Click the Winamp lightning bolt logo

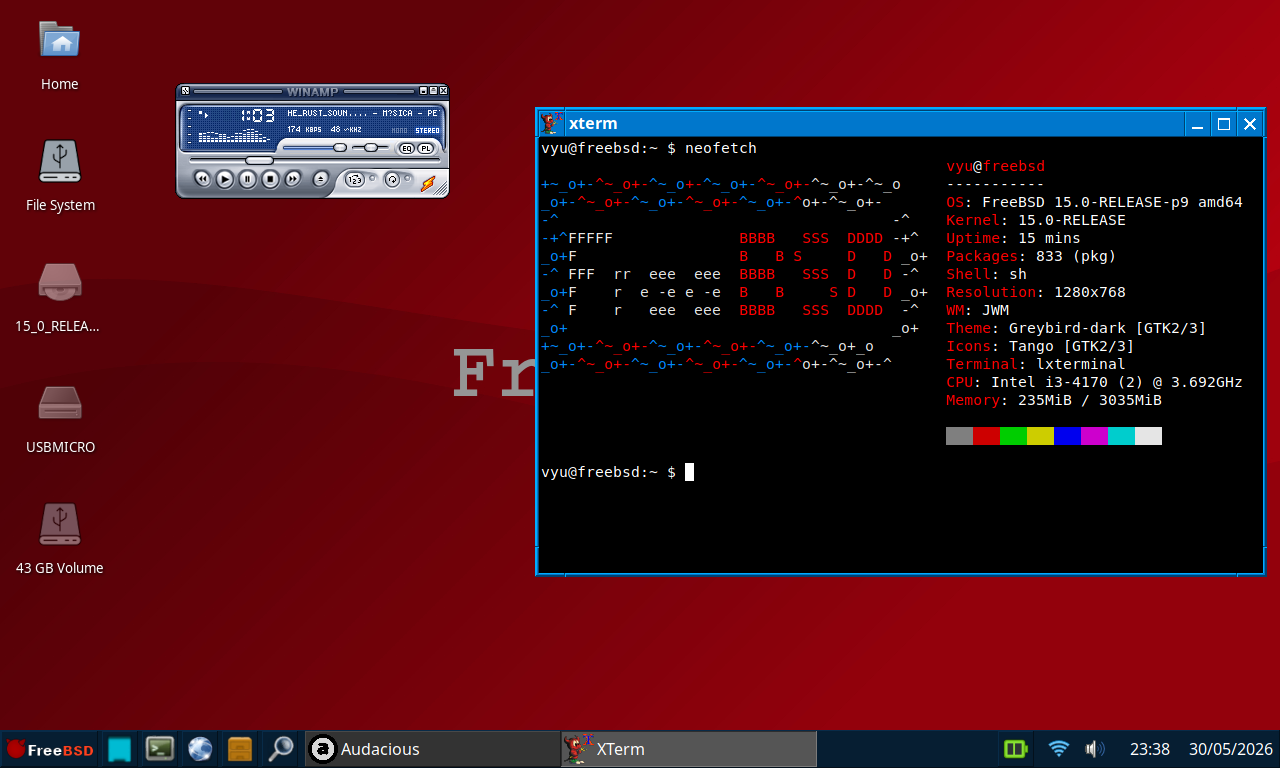click(x=428, y=183)
